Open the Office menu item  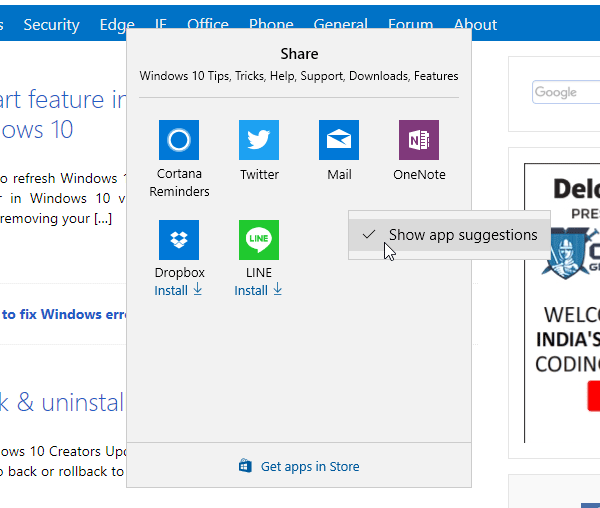(208, 24)
